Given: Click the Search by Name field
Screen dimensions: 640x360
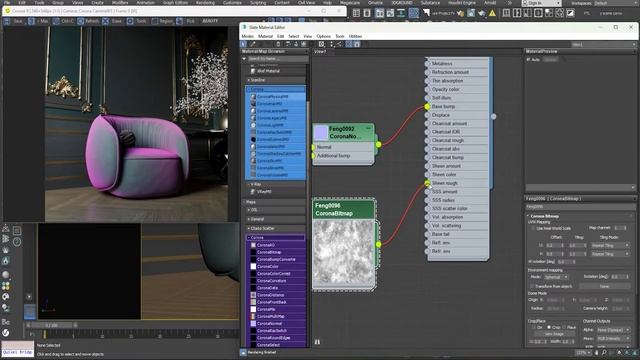Looking at the screenshot, I should point(278,59).
